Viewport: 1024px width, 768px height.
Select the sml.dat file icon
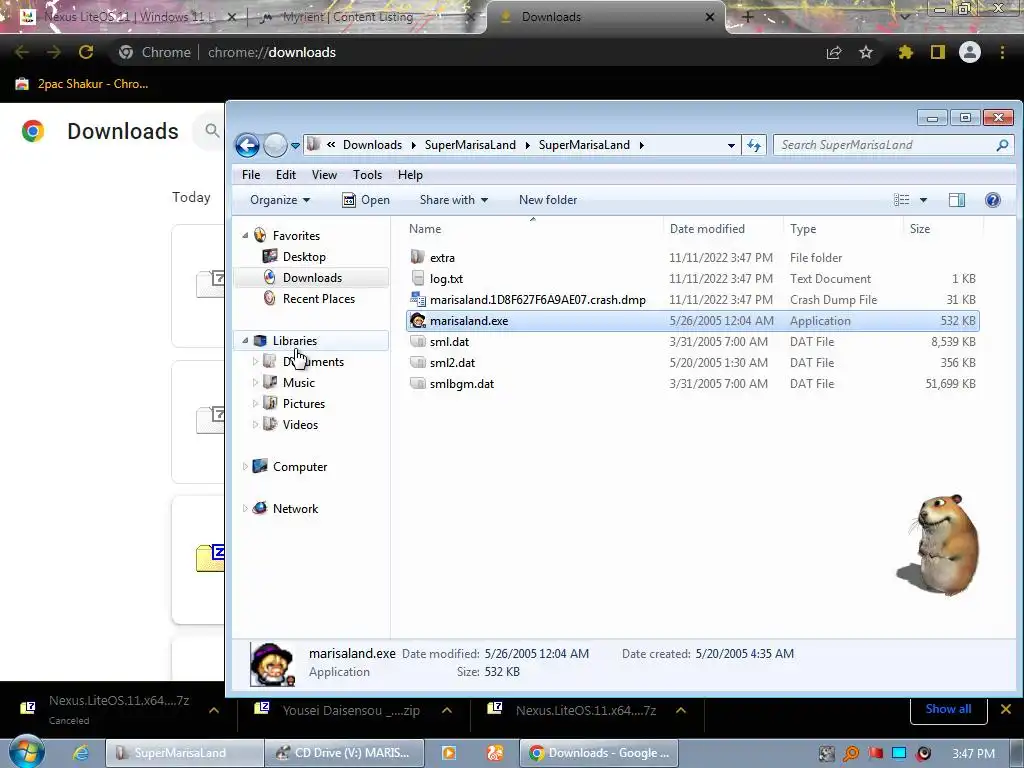[418, 342]
